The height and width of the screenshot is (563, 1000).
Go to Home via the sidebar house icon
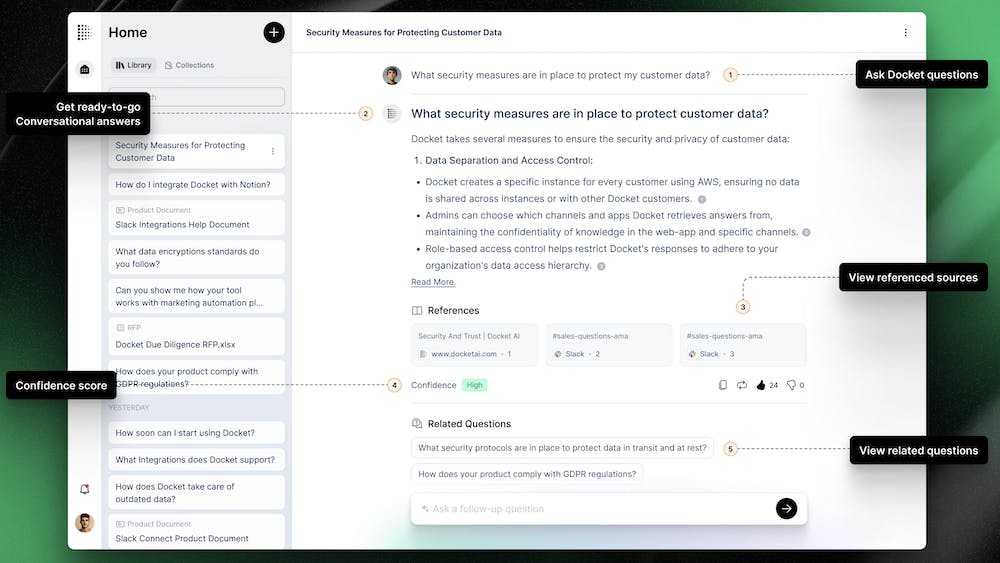[84, 69]
